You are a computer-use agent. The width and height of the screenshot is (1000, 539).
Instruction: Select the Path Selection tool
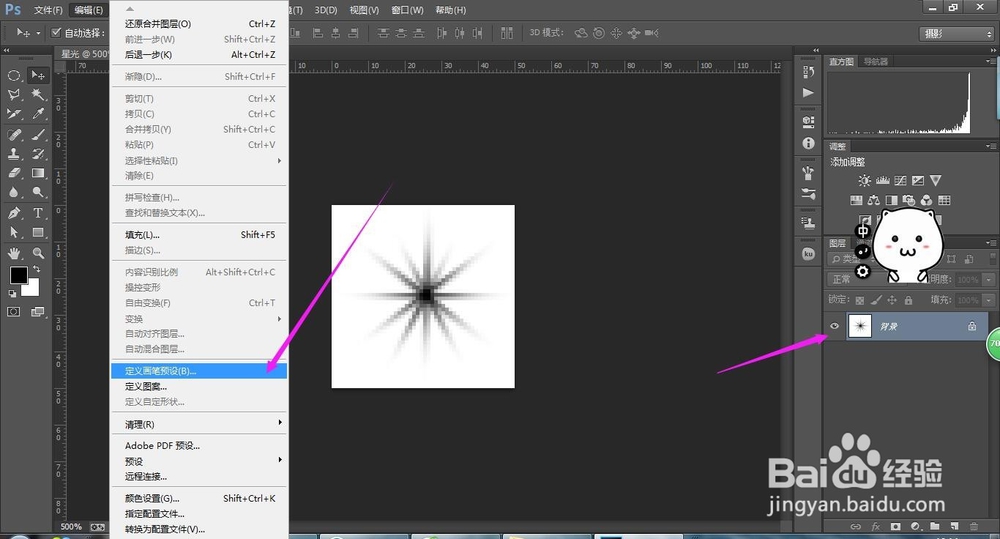coord(14,233)
